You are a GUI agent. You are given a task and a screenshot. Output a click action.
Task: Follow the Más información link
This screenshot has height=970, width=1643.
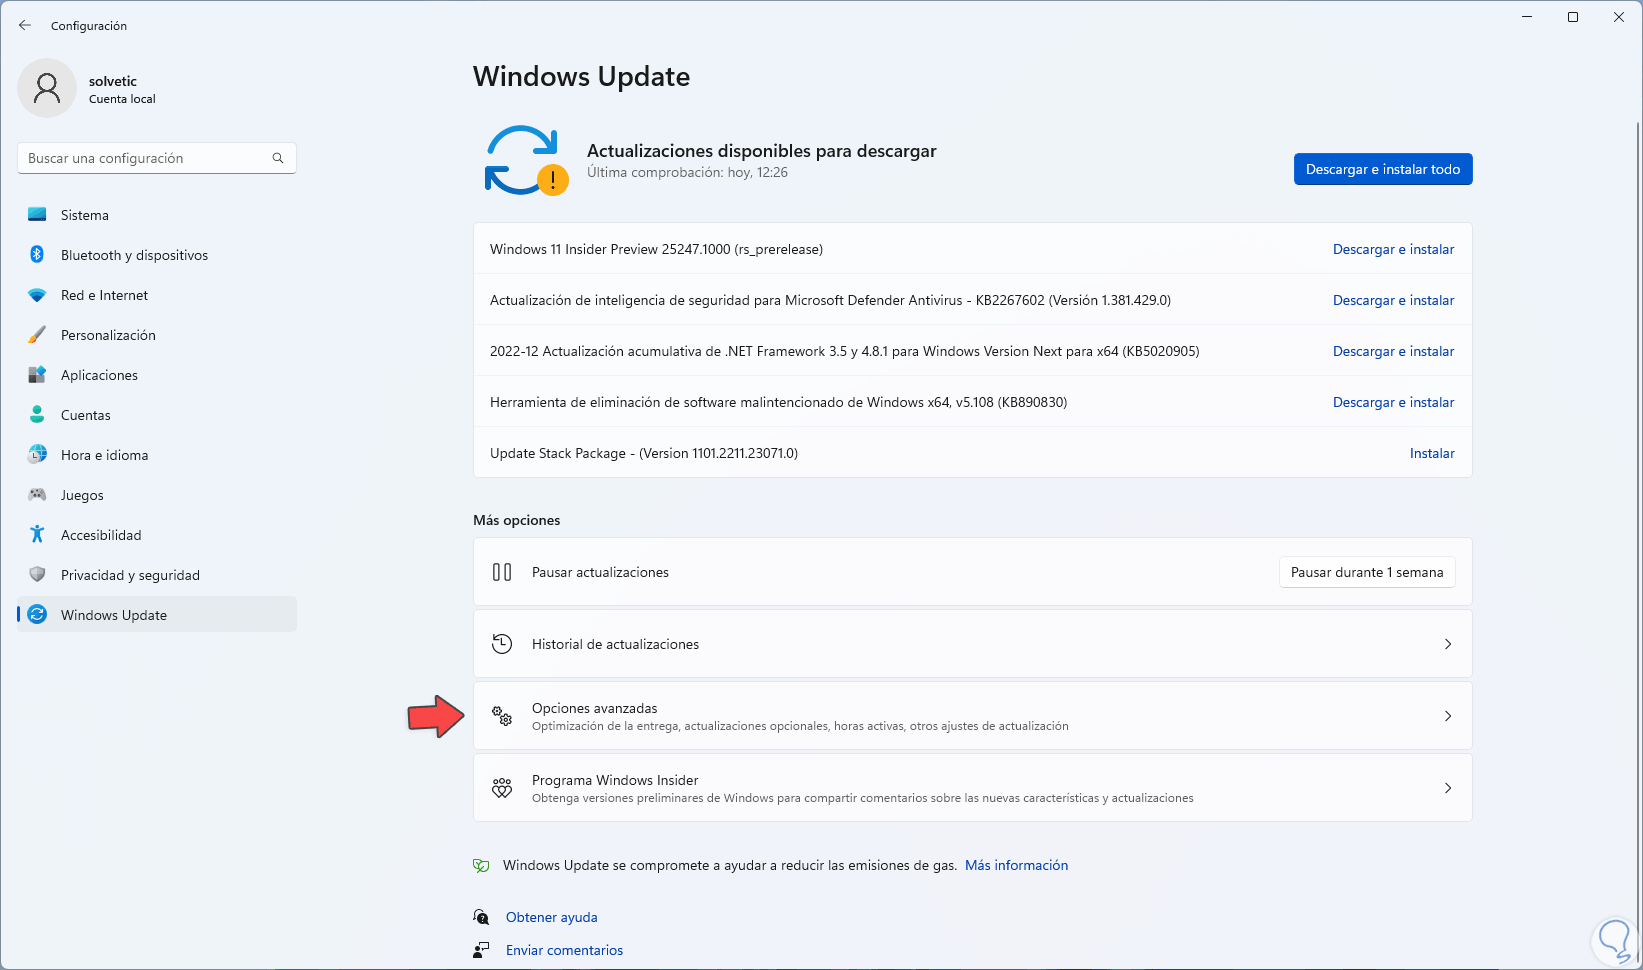1016,865
